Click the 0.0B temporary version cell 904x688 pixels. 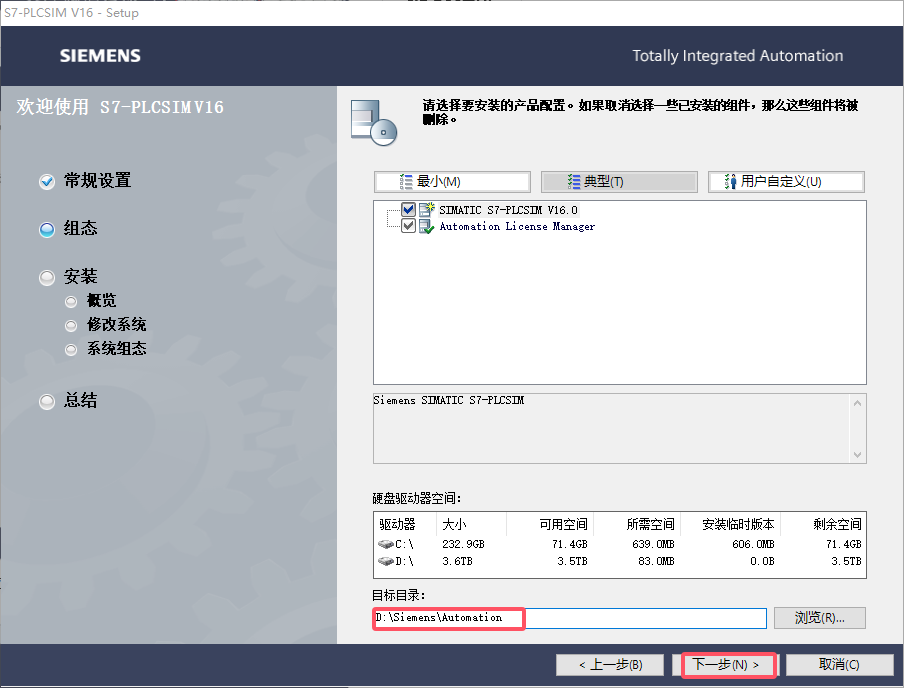pyautogui.click(x=762, y=561)
